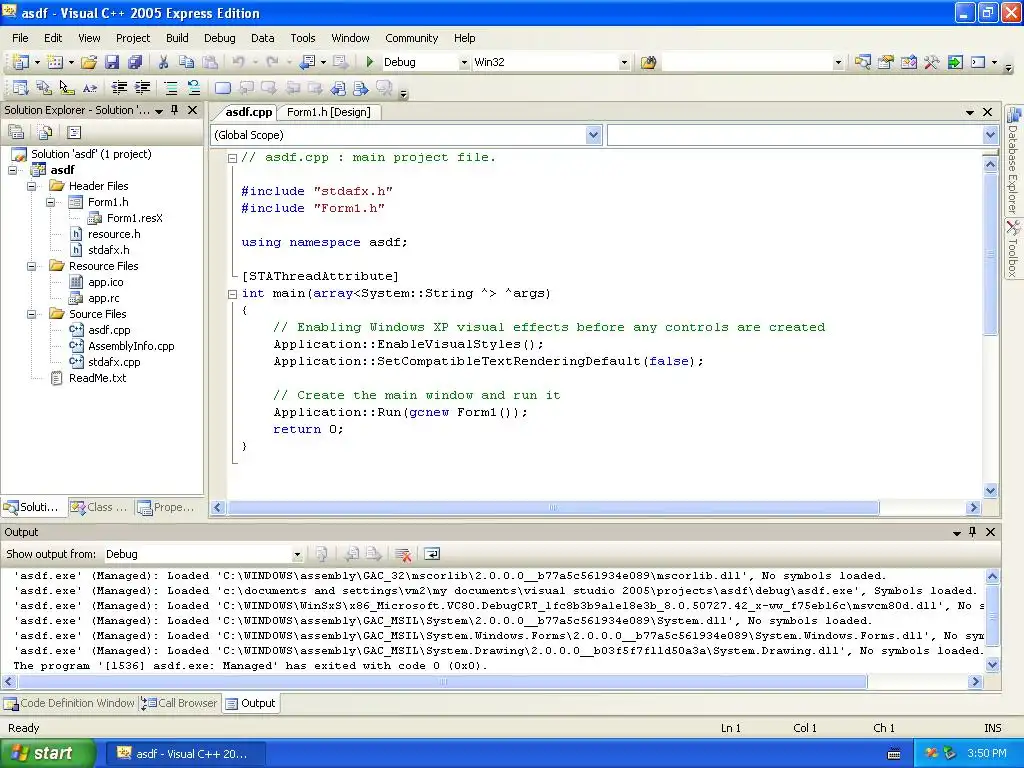
Task: Collapse the Header Files folder
Action: click(x=31, y=186)
